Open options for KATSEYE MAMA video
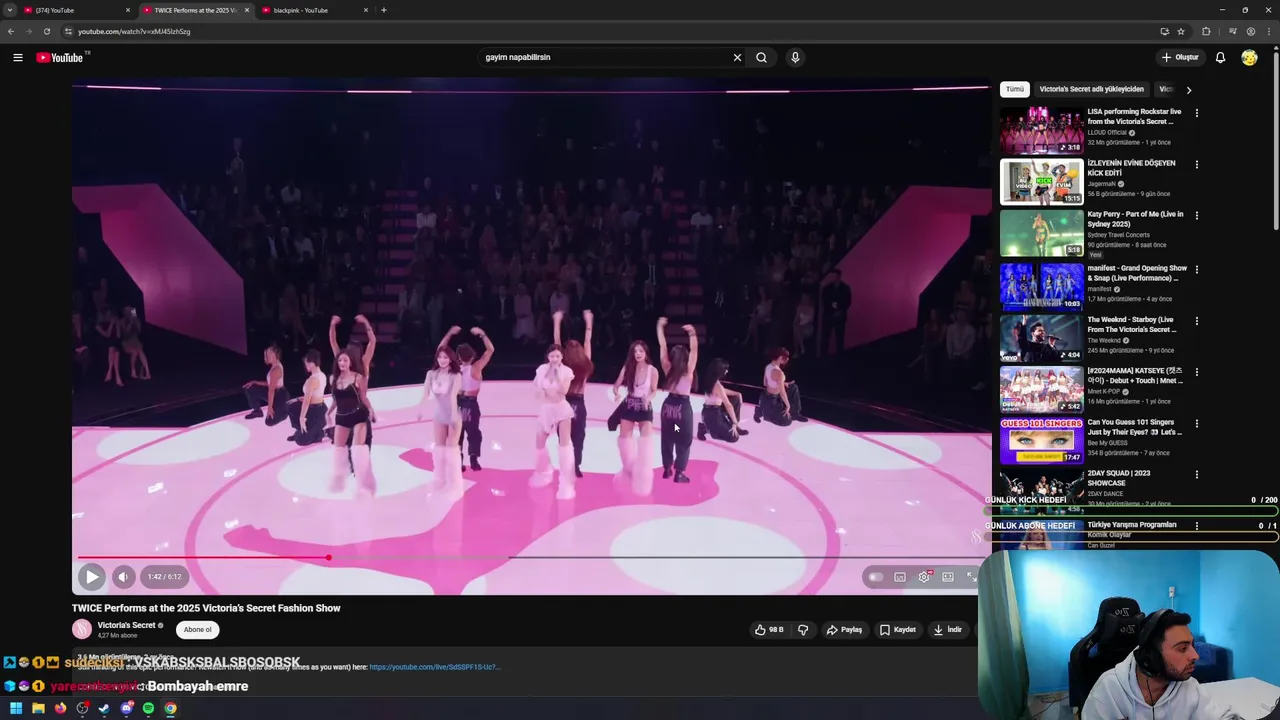The image size is (1280, 720). [1196, 372]
